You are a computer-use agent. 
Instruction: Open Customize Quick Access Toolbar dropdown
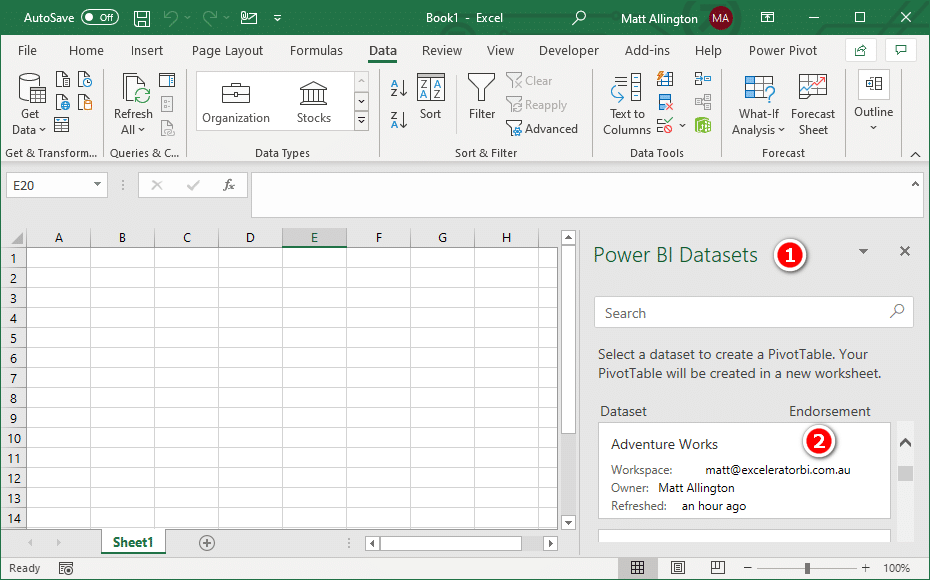[x=277, y=18]
